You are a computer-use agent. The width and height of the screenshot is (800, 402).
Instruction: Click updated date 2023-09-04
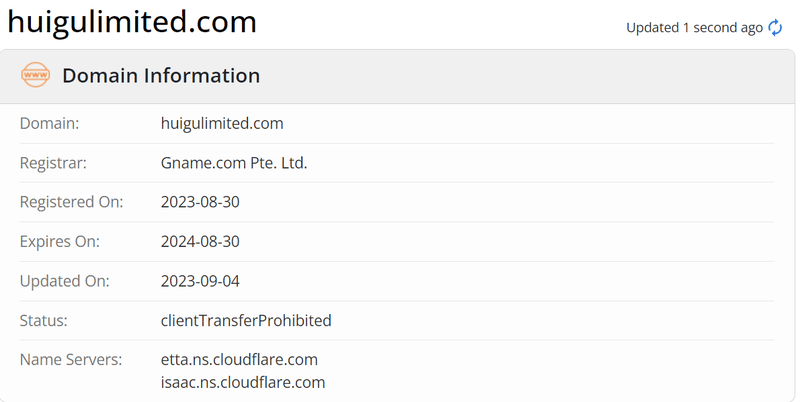pyautogui.click(x=200, y=281)
